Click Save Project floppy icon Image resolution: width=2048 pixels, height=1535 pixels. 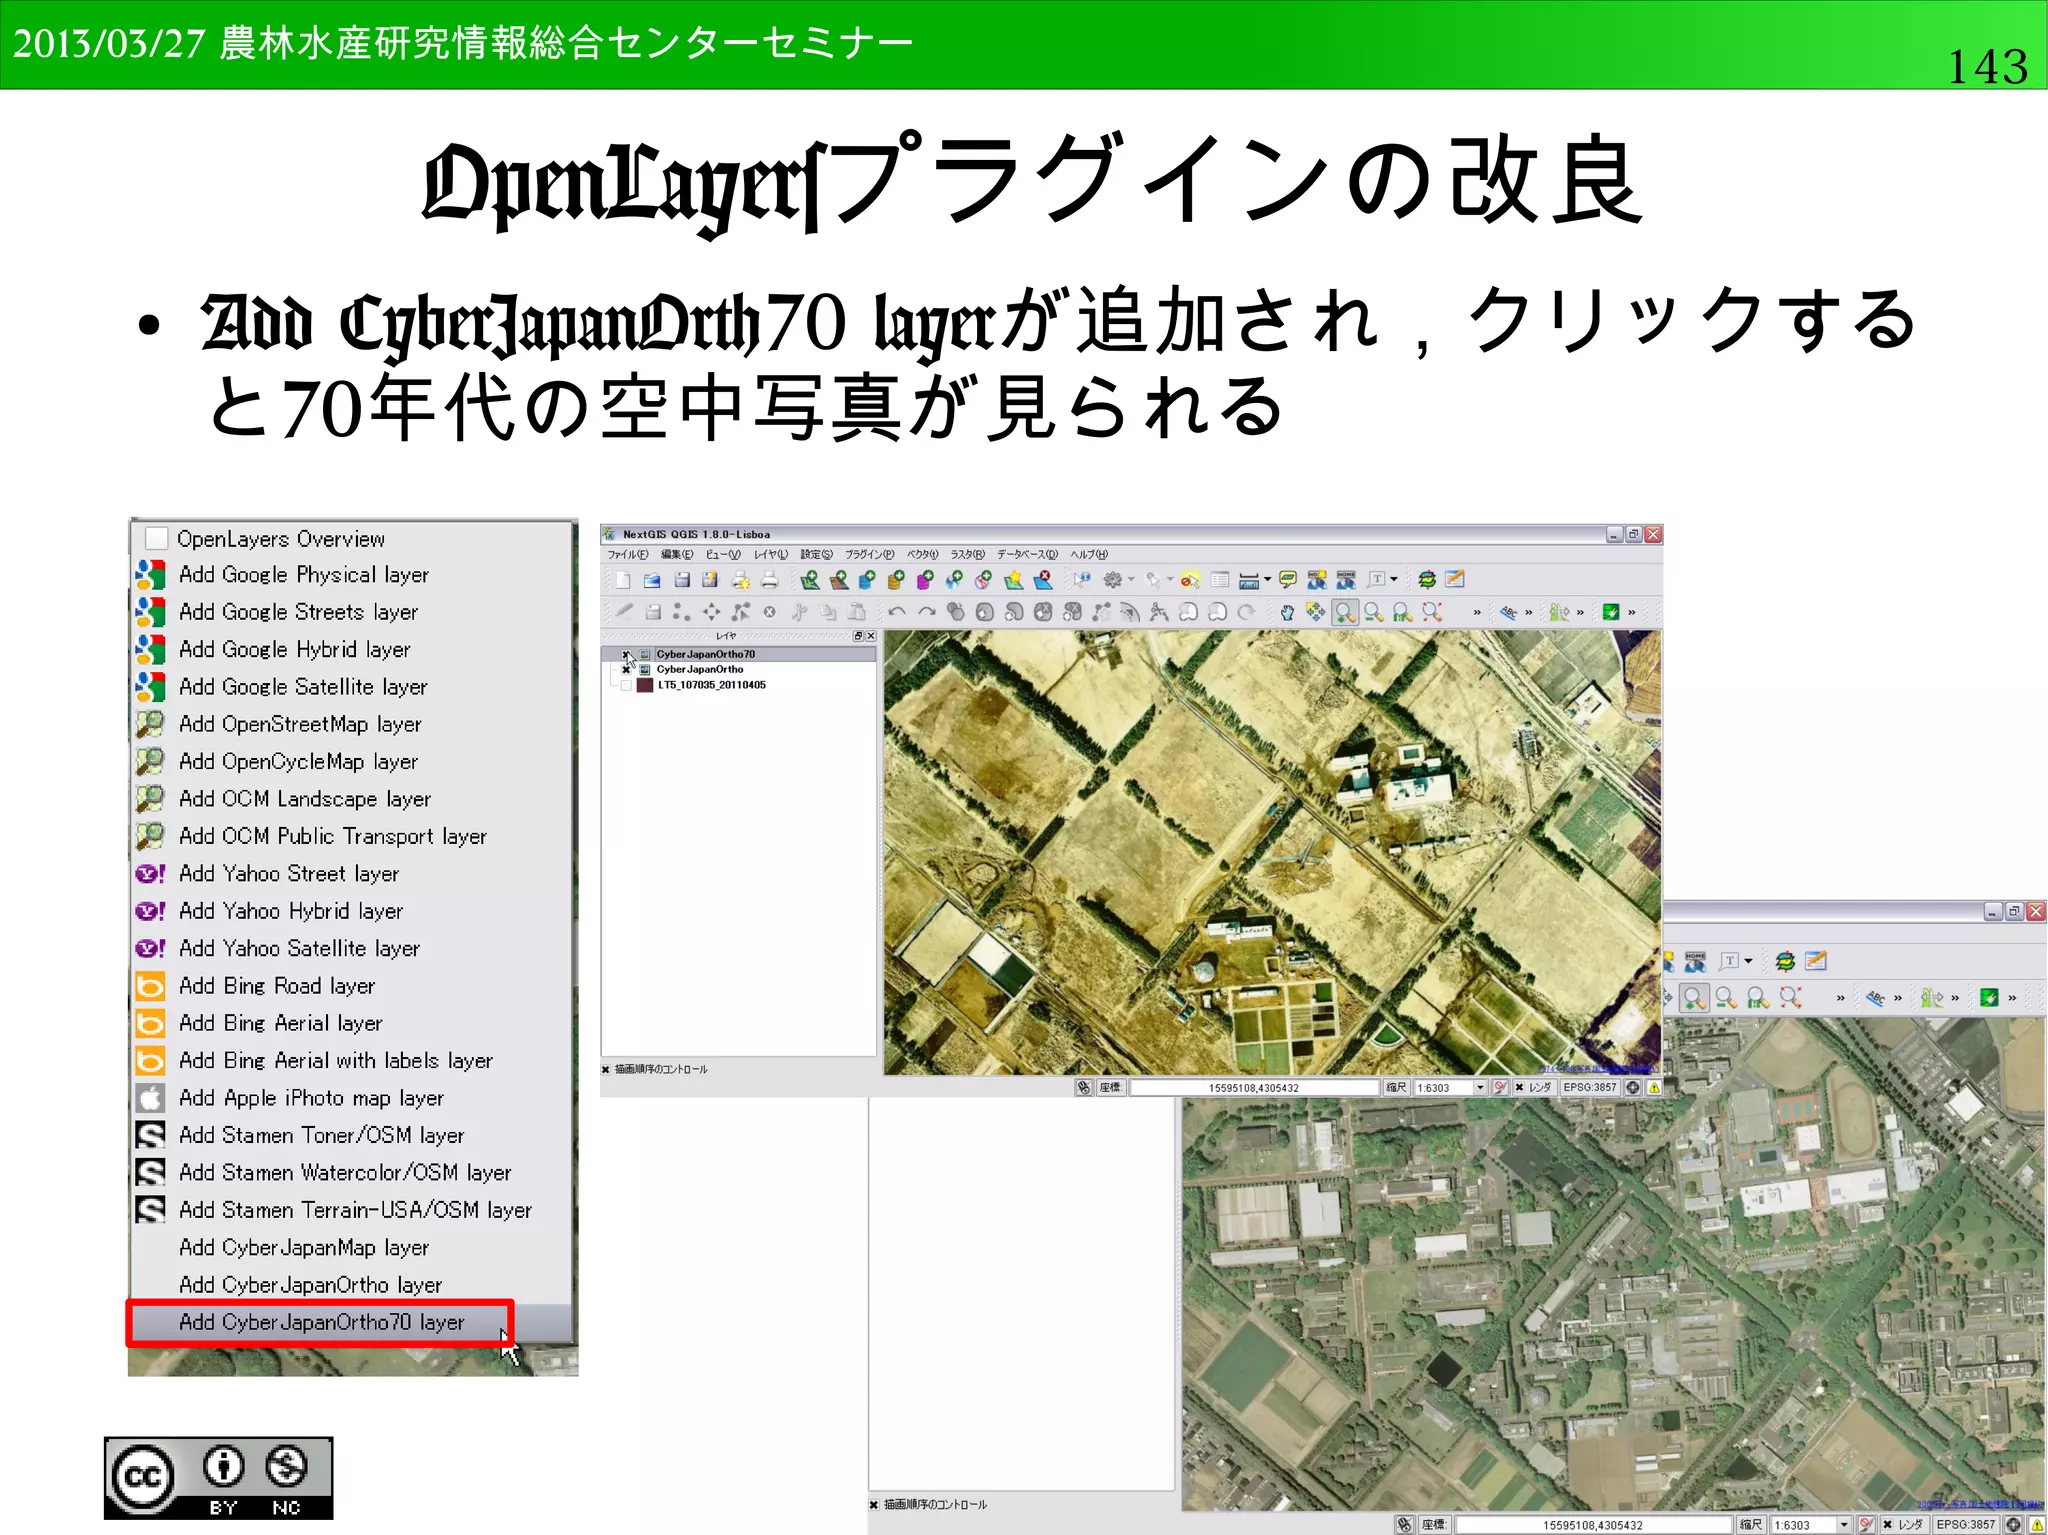pos(682,580)
